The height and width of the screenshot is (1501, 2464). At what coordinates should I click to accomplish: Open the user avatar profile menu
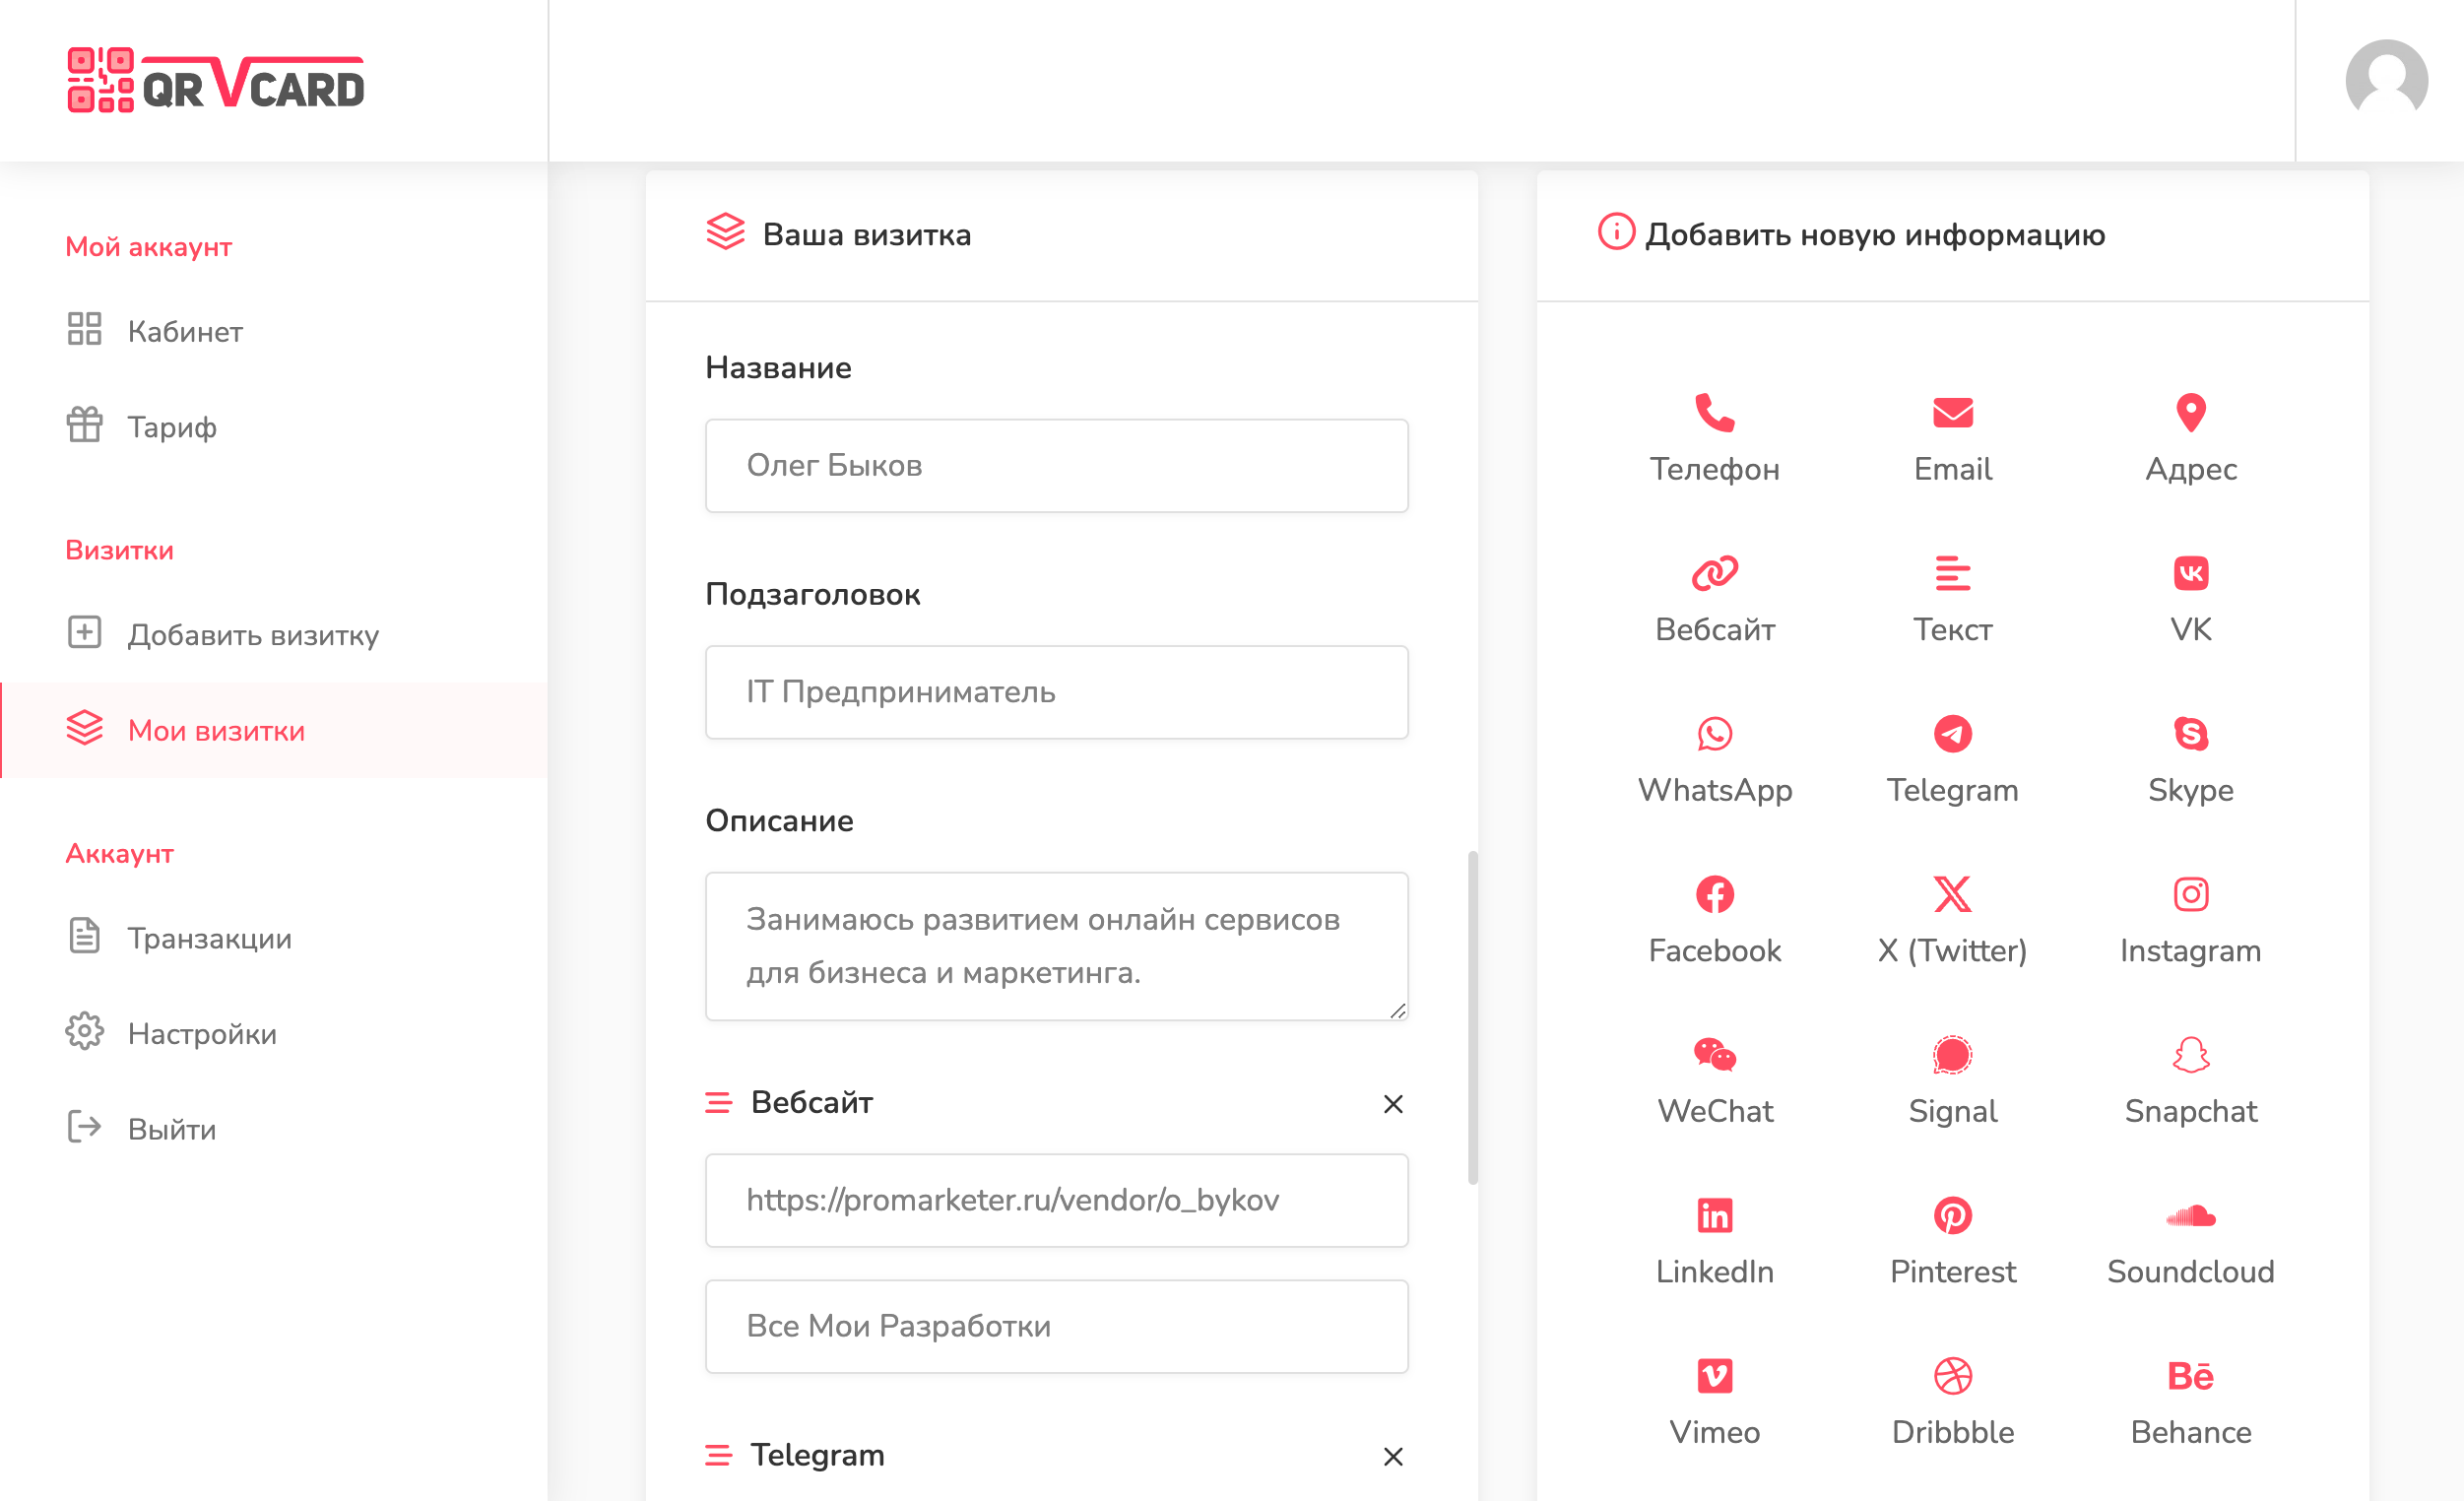(x=2386, y=80)
